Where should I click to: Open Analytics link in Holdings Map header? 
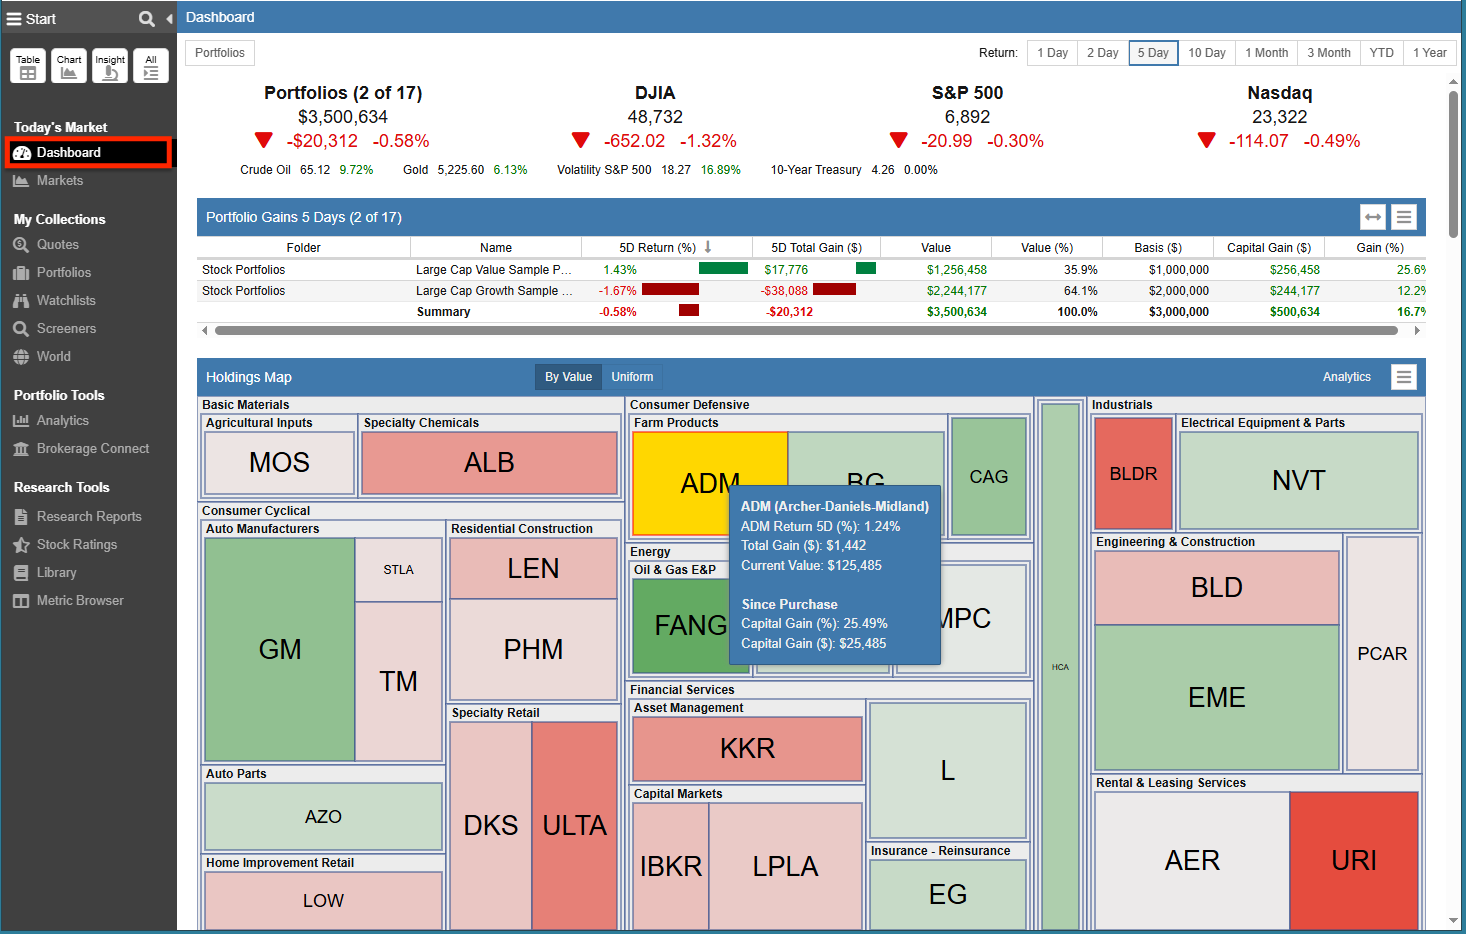(x=1346, y=377)
